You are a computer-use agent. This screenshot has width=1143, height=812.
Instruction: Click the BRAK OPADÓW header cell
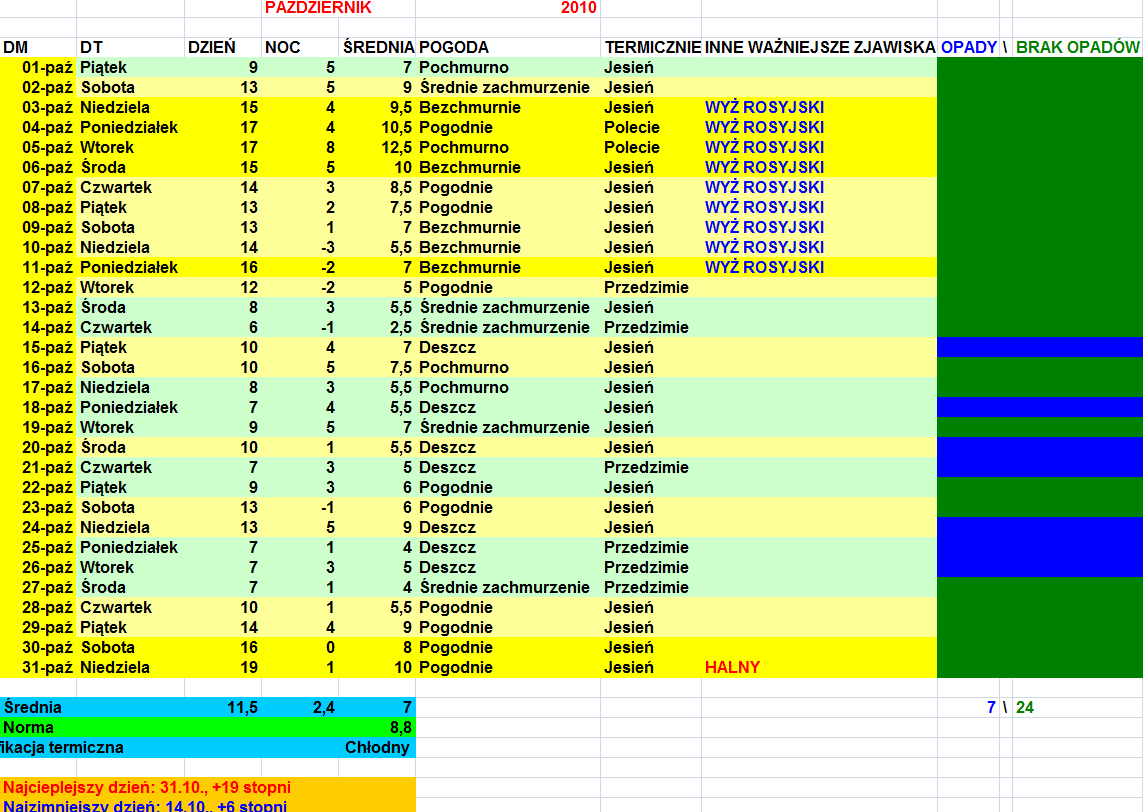point(1077,47)
